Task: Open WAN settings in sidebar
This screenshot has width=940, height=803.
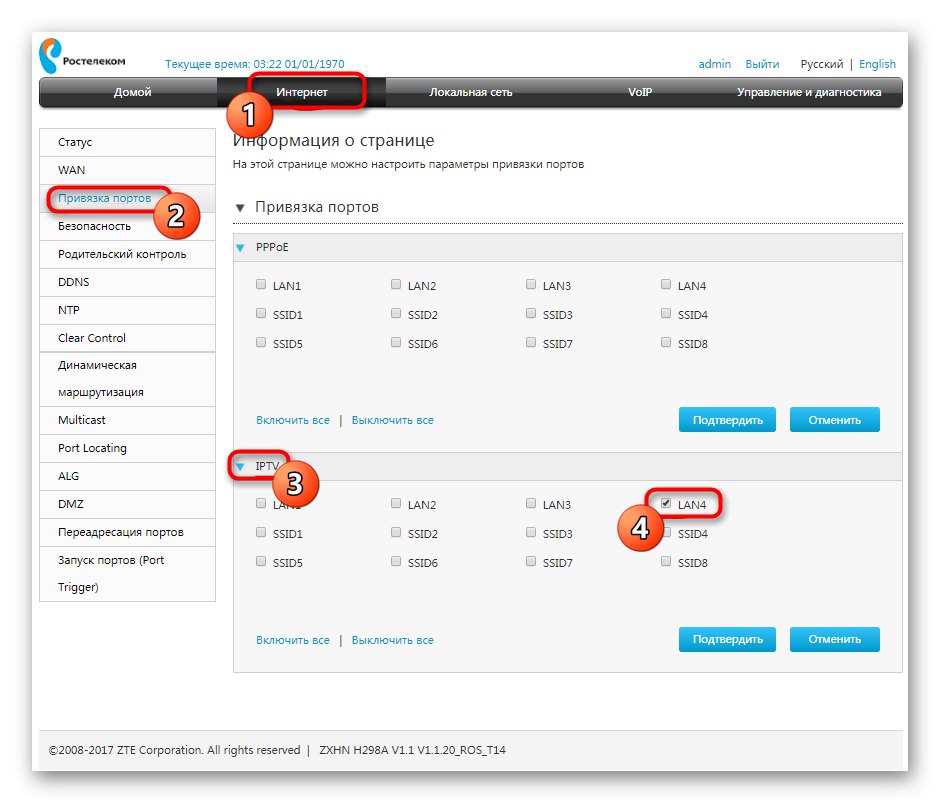Action: pyautogui.click(x=127, y=170)
